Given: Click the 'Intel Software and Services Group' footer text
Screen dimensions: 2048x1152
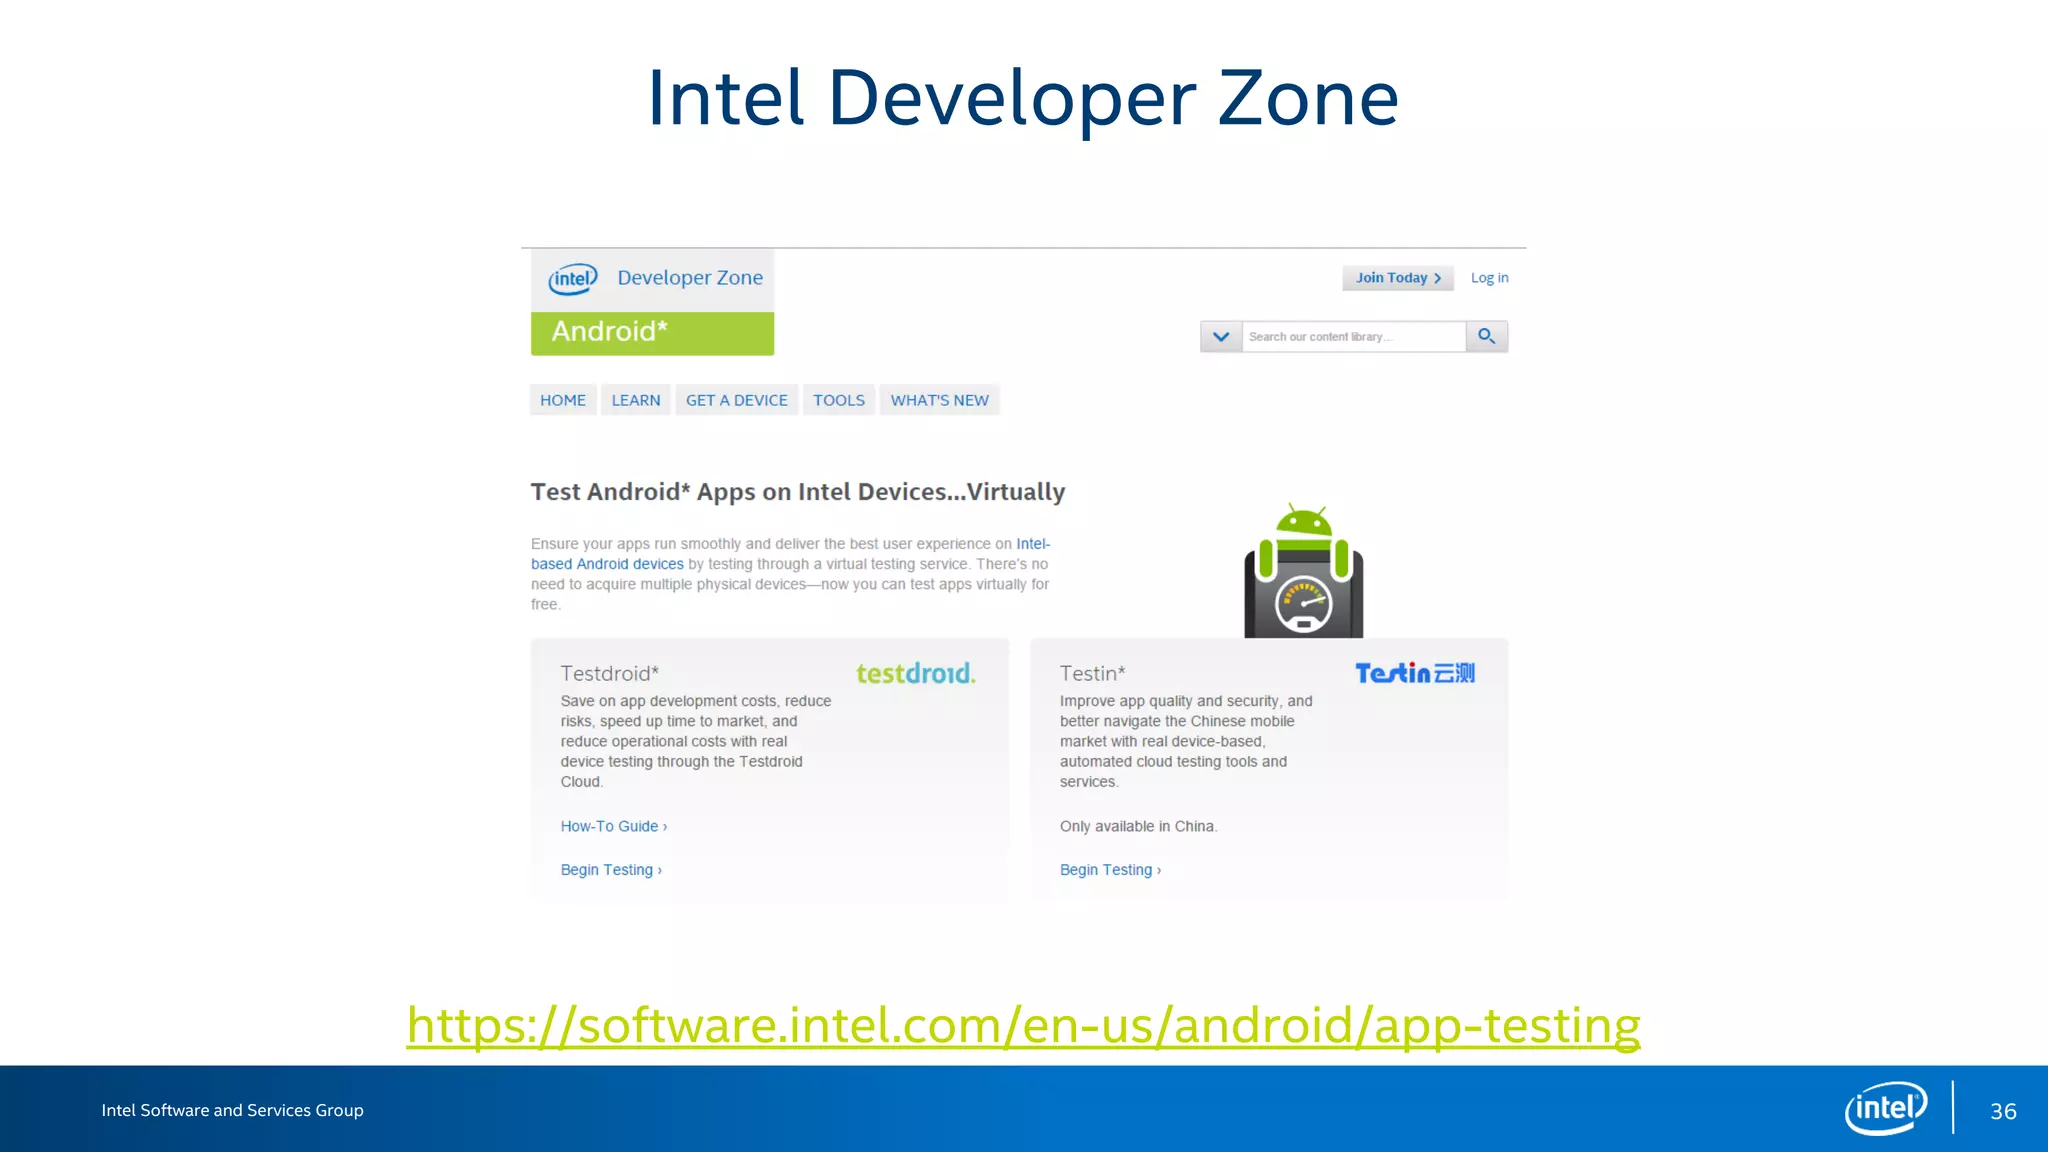Looking at the screenshot, I should [x=232, y=1110].
